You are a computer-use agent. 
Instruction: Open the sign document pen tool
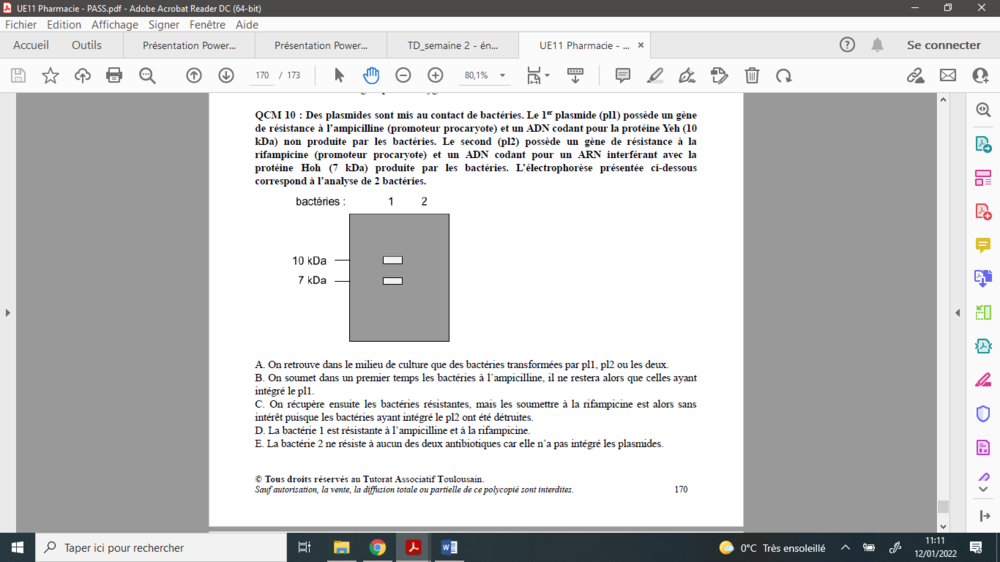(x=687, y=75)
